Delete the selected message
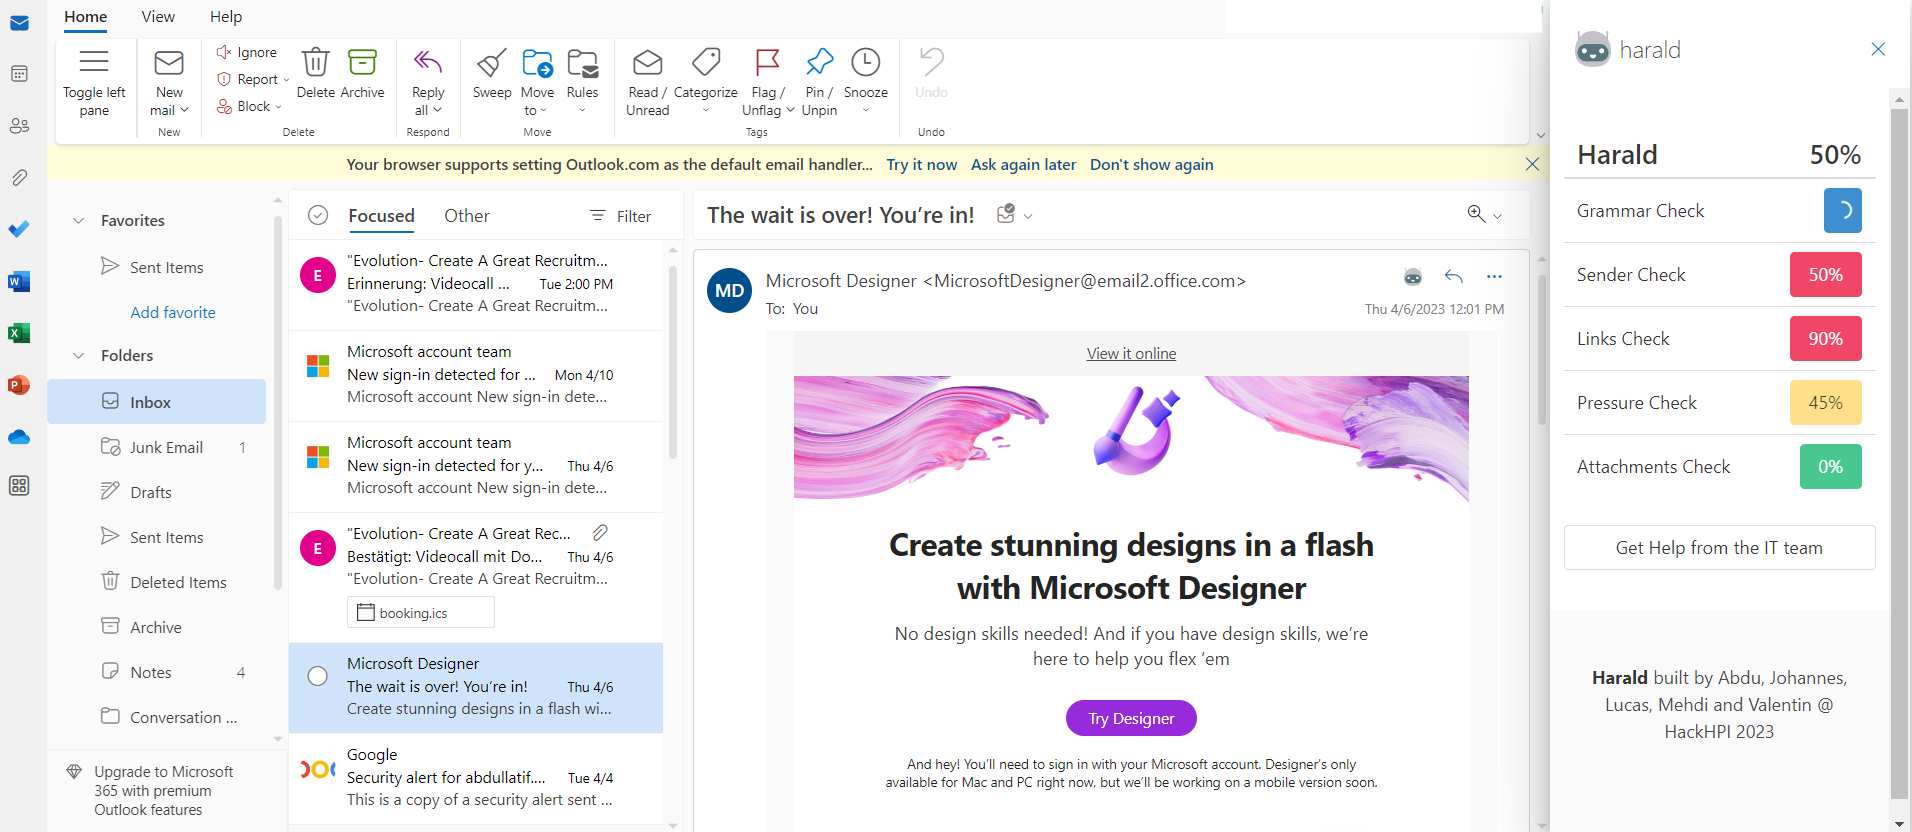Viewport: 1912px width, 832px height. (316, 74)
